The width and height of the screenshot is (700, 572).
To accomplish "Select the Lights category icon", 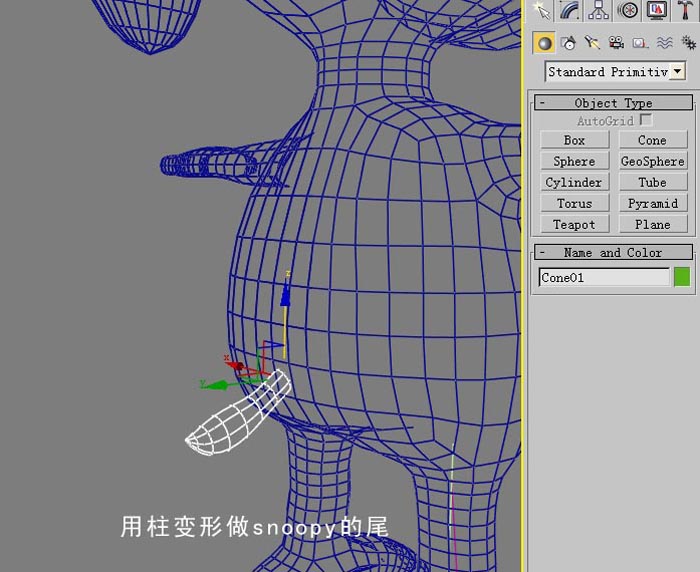I will (x=592, y=43).
